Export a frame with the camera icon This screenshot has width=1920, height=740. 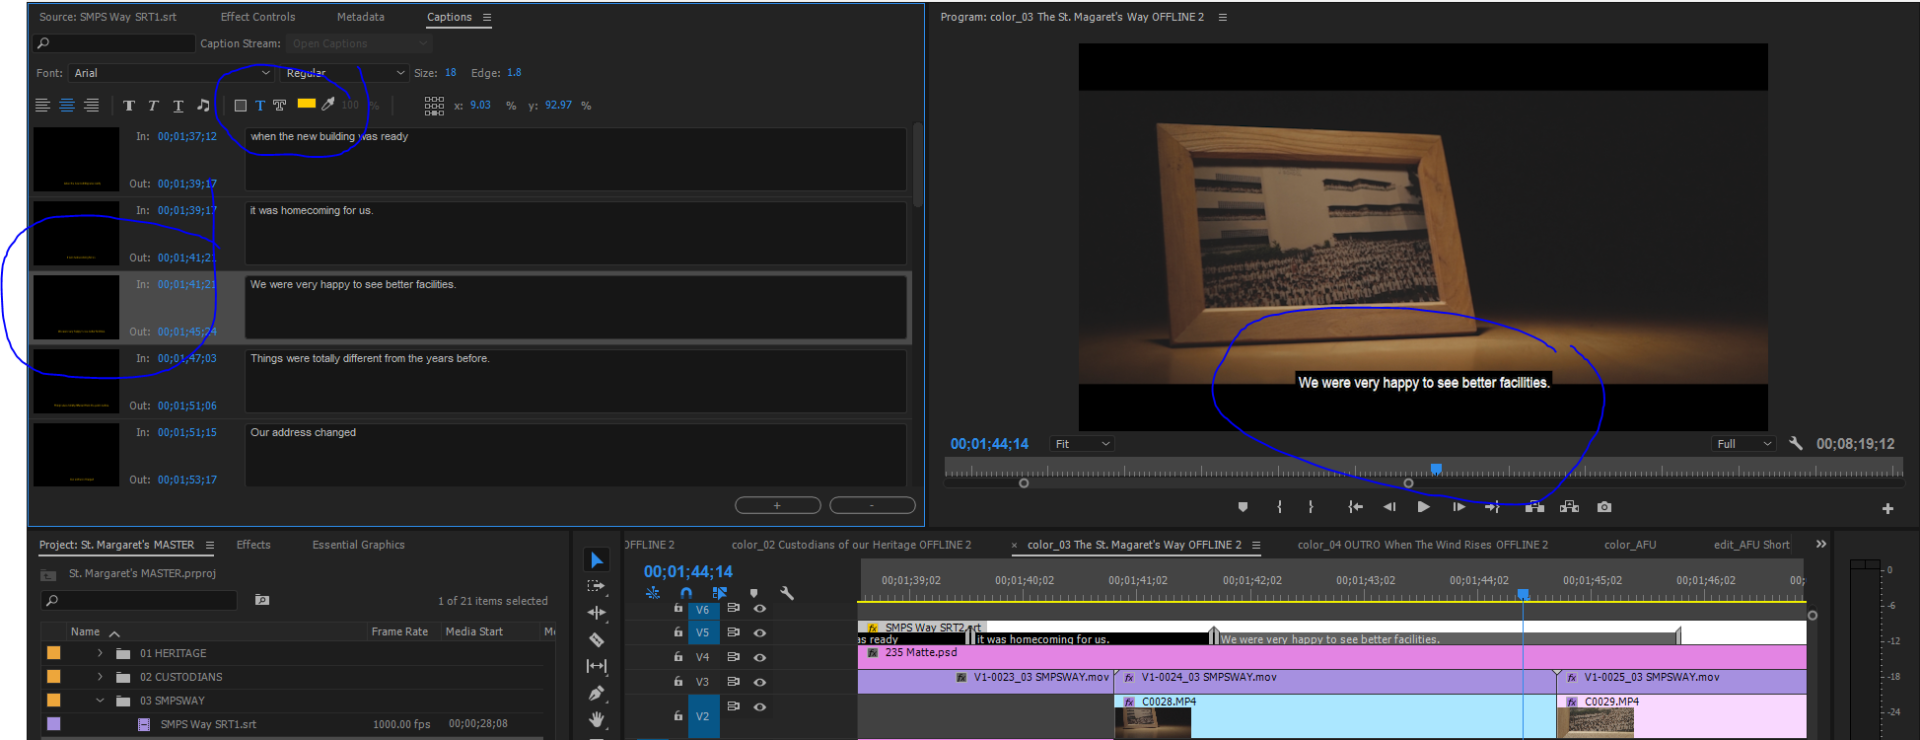(1604, 507)
